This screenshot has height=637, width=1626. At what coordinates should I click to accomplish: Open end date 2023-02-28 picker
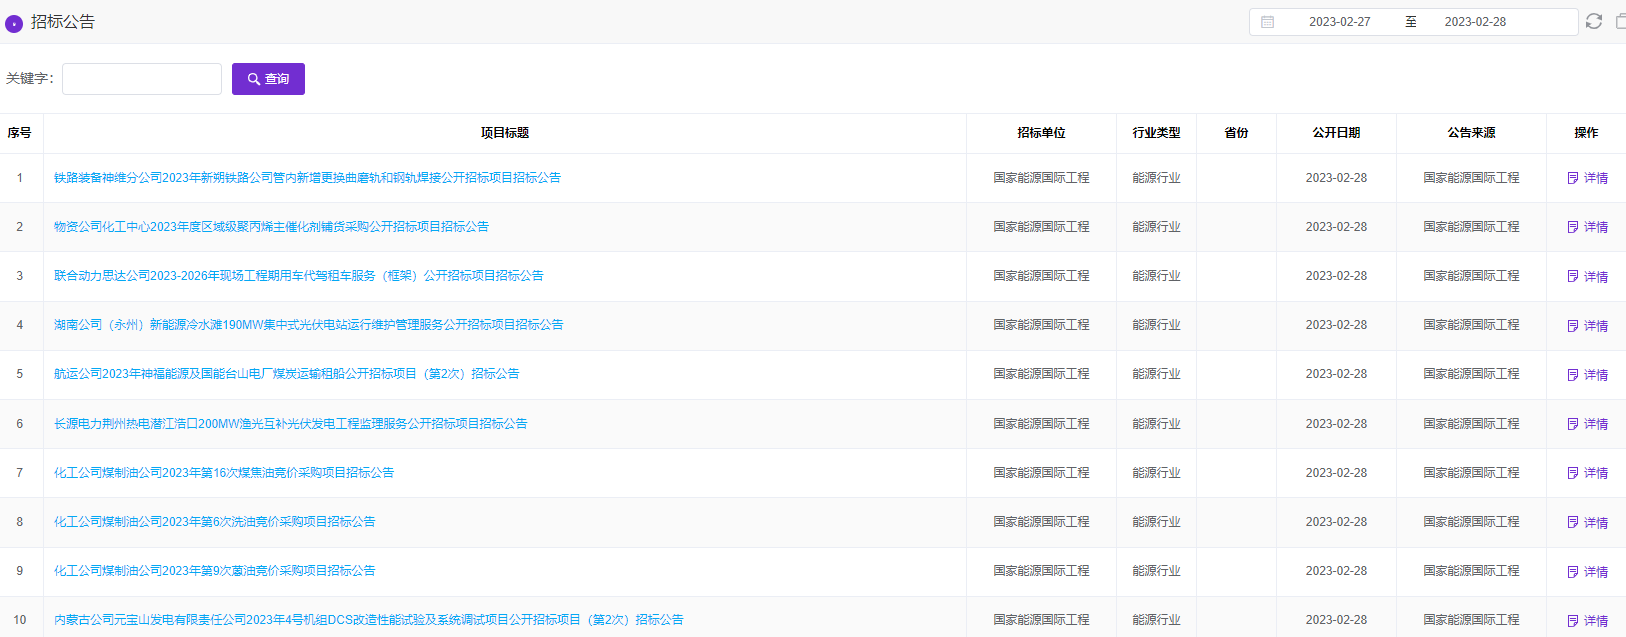point(1474,22)
